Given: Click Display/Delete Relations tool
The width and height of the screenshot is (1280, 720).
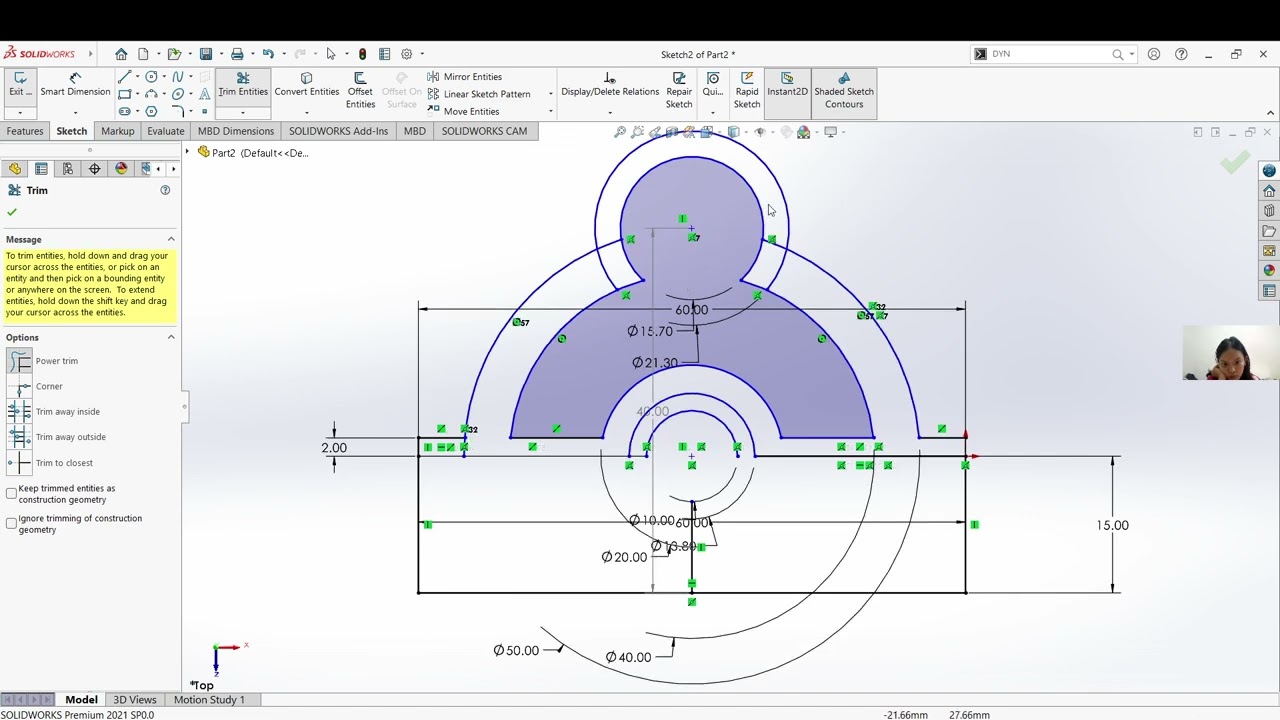Looking at the screenshot, I should (610, 85).
